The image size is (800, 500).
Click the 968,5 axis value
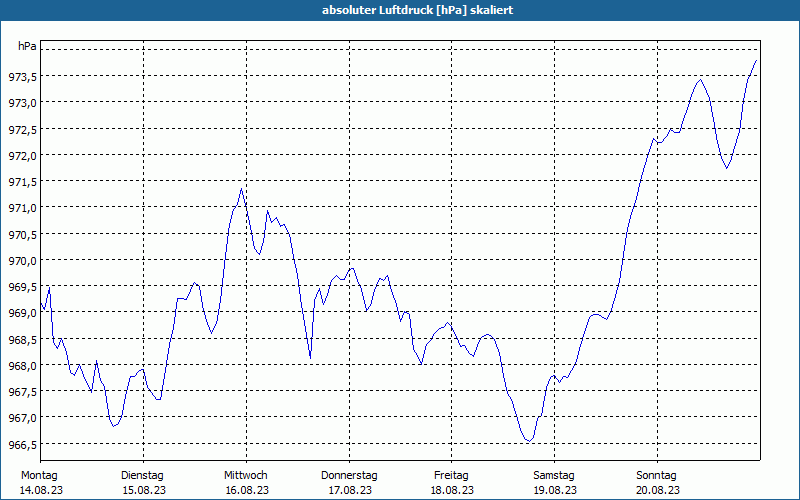pos(22,340)
